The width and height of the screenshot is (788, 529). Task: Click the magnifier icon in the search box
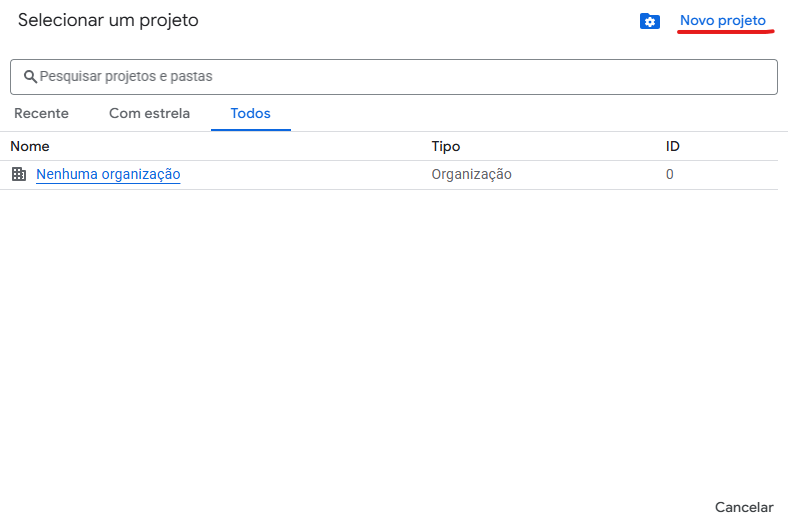[x=30, y=76]
